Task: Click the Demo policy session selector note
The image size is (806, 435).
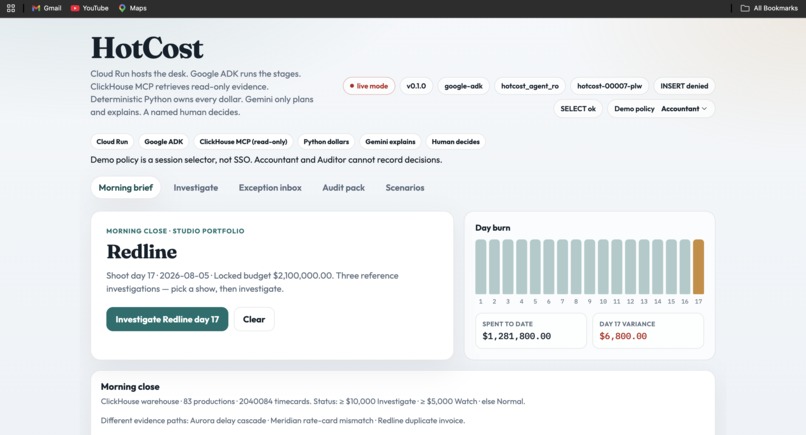Action: point(266,160)
